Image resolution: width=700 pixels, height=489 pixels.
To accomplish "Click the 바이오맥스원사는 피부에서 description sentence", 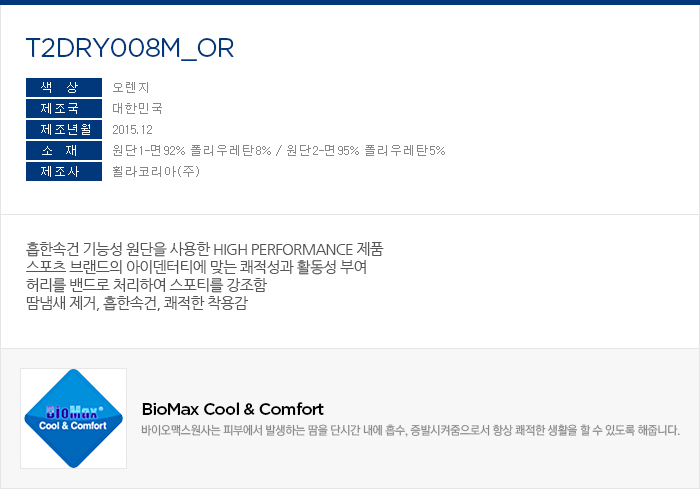I will tap(411, 431).
